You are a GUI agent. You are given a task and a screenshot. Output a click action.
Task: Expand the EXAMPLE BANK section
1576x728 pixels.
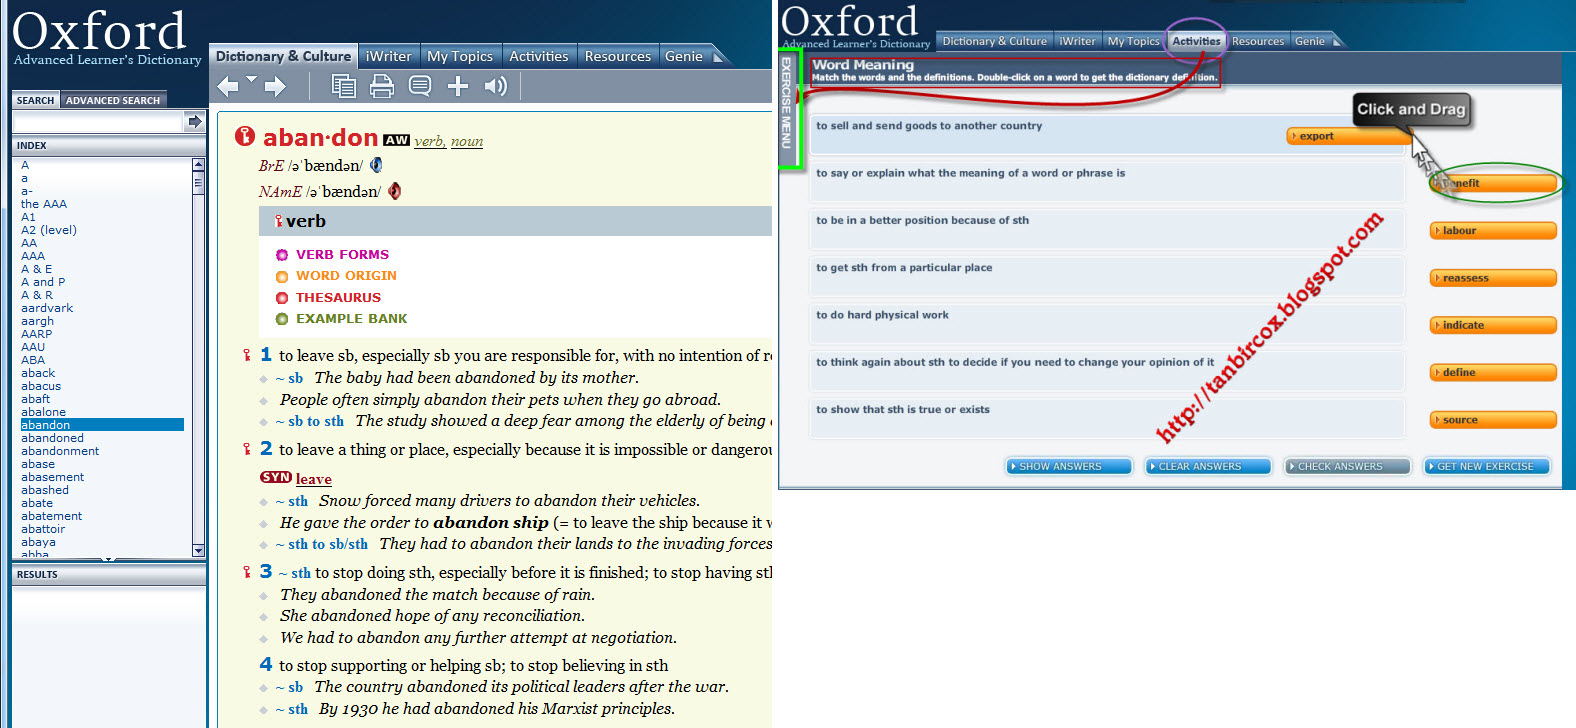351,319
